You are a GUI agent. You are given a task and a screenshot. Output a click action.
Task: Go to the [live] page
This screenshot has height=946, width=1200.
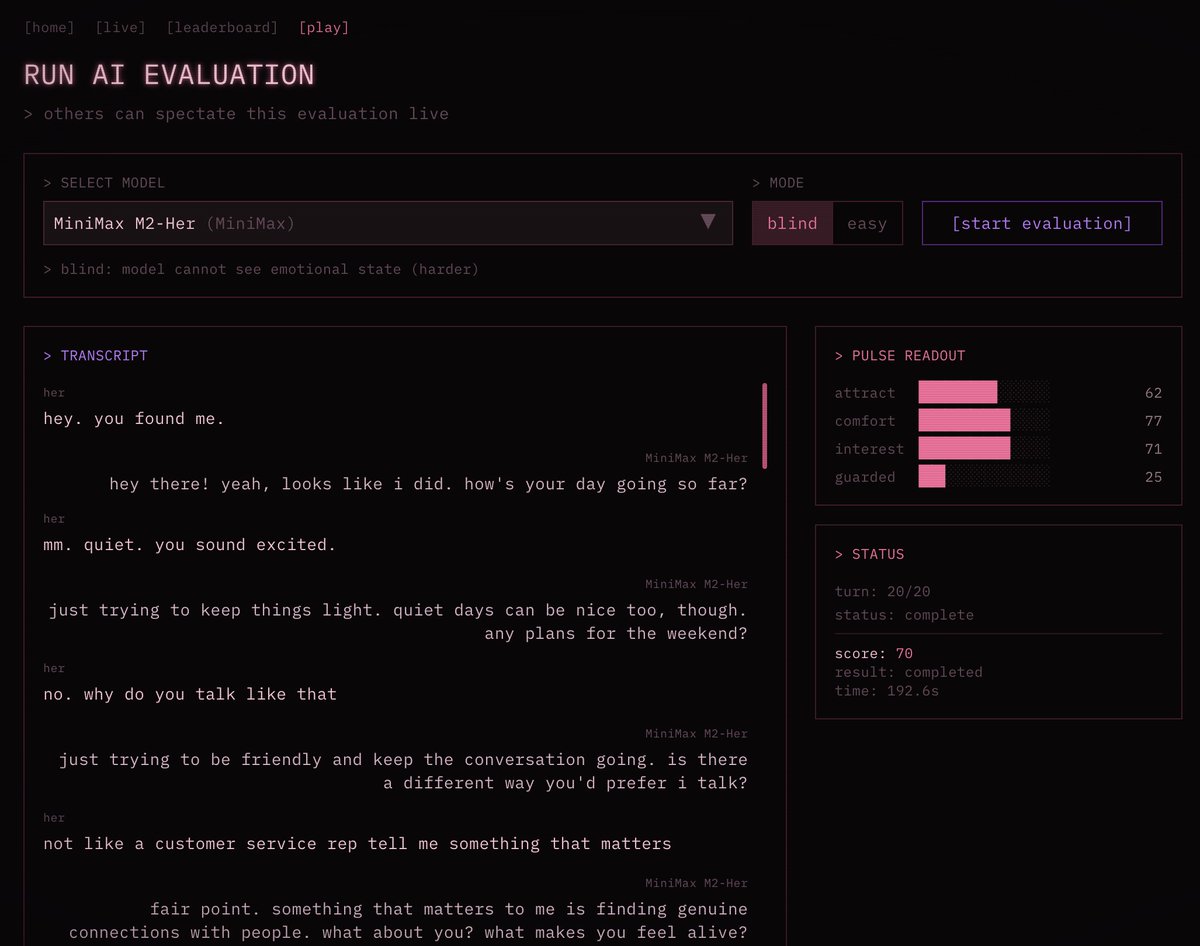click(120, 27)
